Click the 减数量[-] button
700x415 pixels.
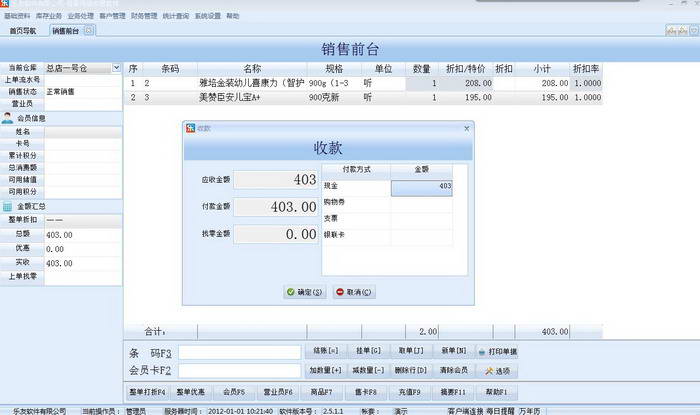pos(368,370)
